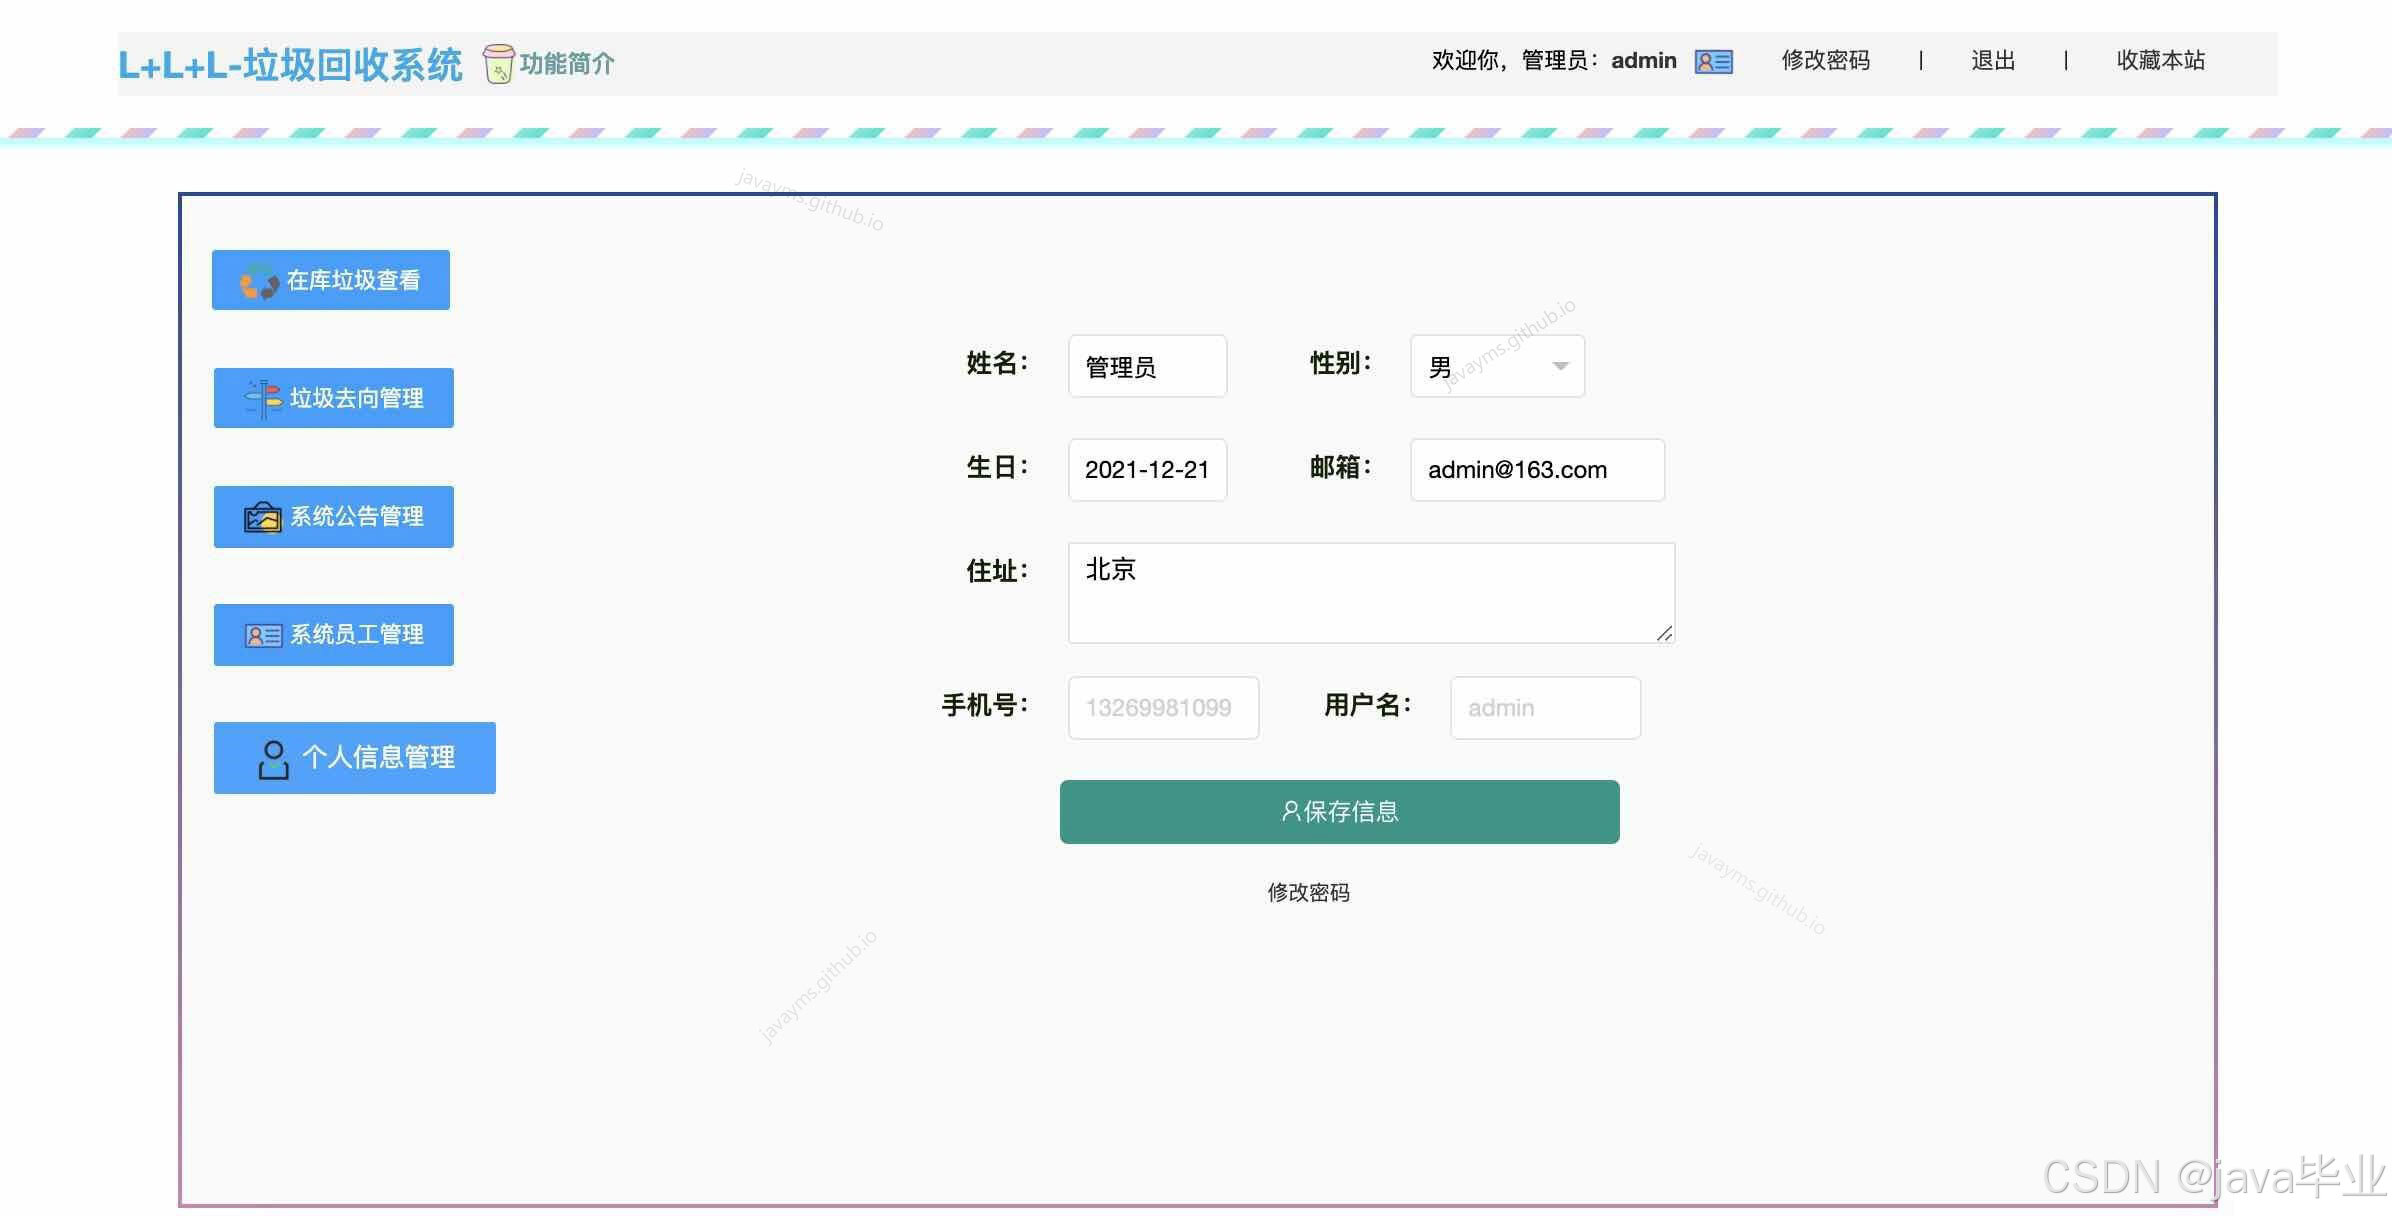2392x1216 pixels.
Task: Select 个人信息管理 menu item
Action: pyautogui.click(x=355, y=758)
